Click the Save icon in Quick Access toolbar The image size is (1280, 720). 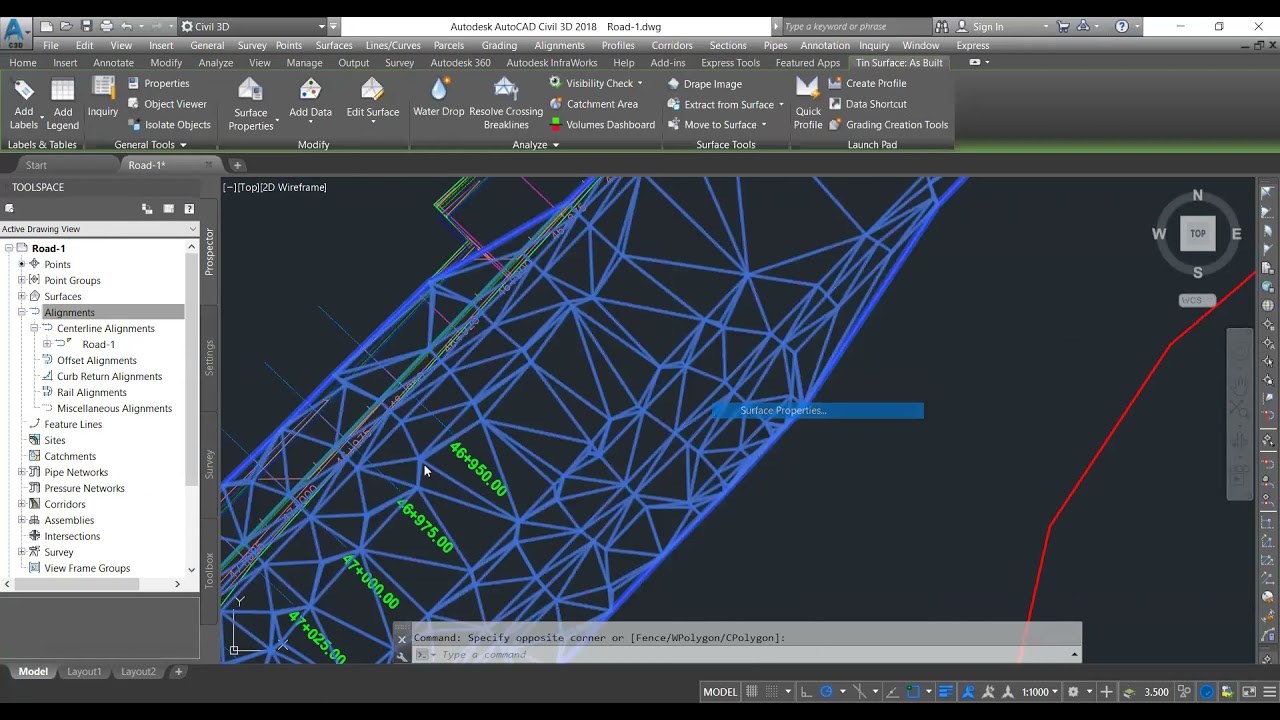pos(86,26)
